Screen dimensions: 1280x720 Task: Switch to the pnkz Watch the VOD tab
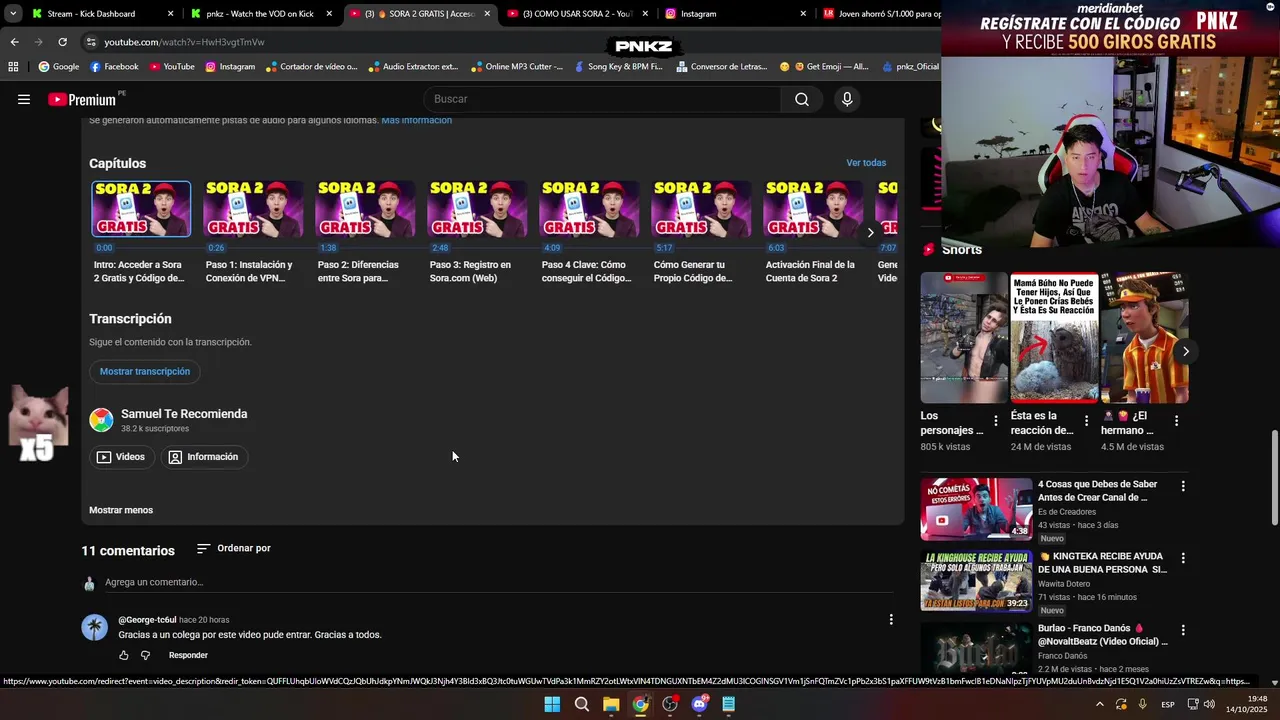260,14
